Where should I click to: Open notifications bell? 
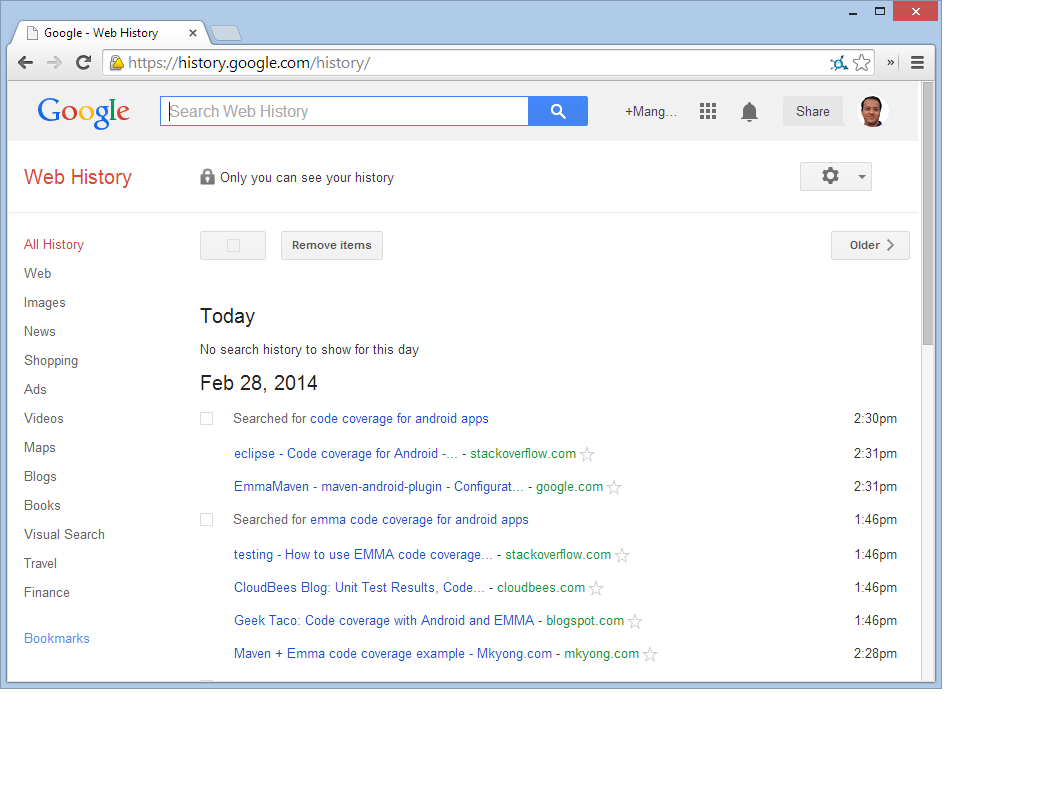[x=749, y=112]
